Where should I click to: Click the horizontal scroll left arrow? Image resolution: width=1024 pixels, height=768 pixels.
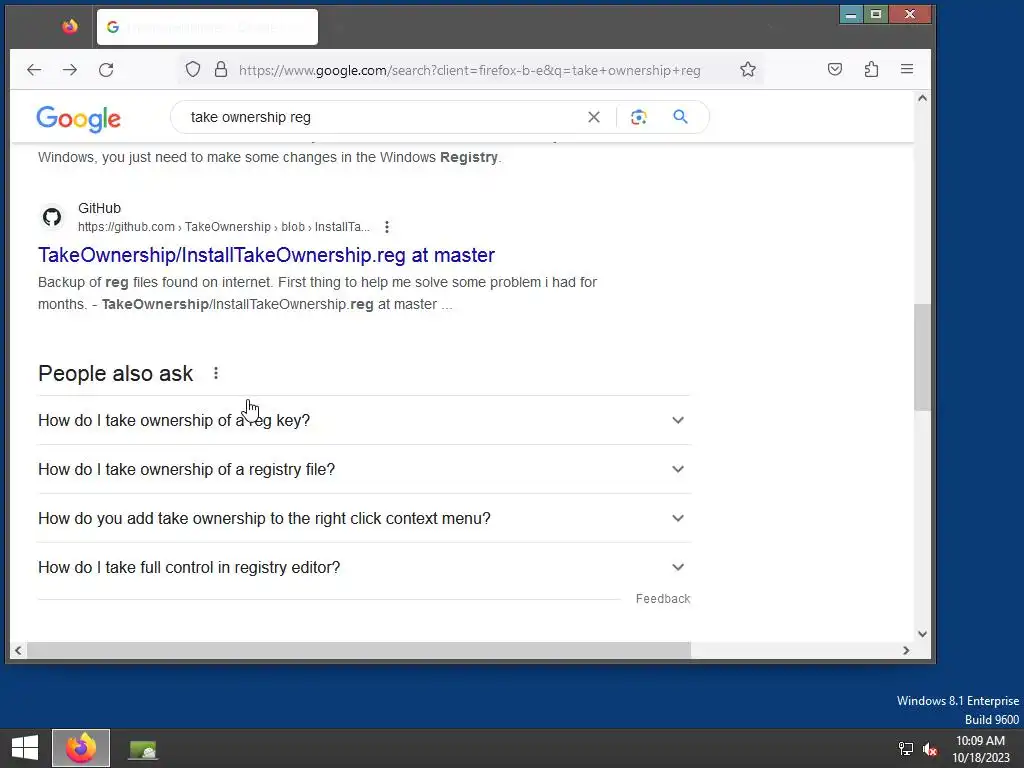coord(18,650)
